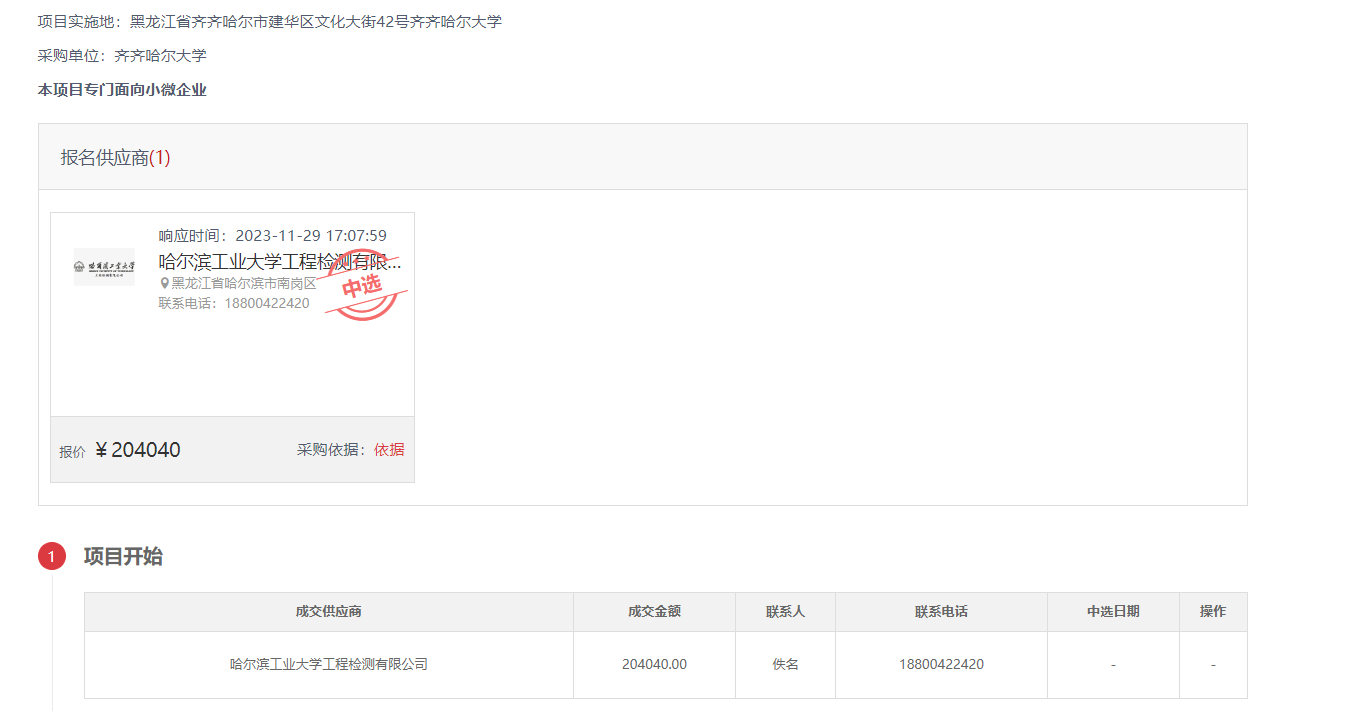The height and width of the screenshot is (711, 1367).
Task: Open supplier name 哈尔滨工业大学工程检测有限... in the card
Action: [x=280, y=262]
